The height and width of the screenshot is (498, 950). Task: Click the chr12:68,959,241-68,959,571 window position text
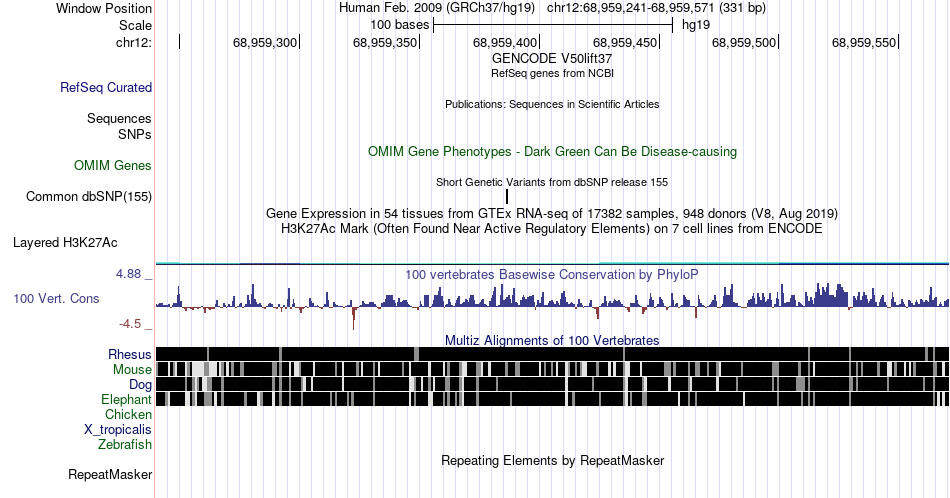pos(656,8)
